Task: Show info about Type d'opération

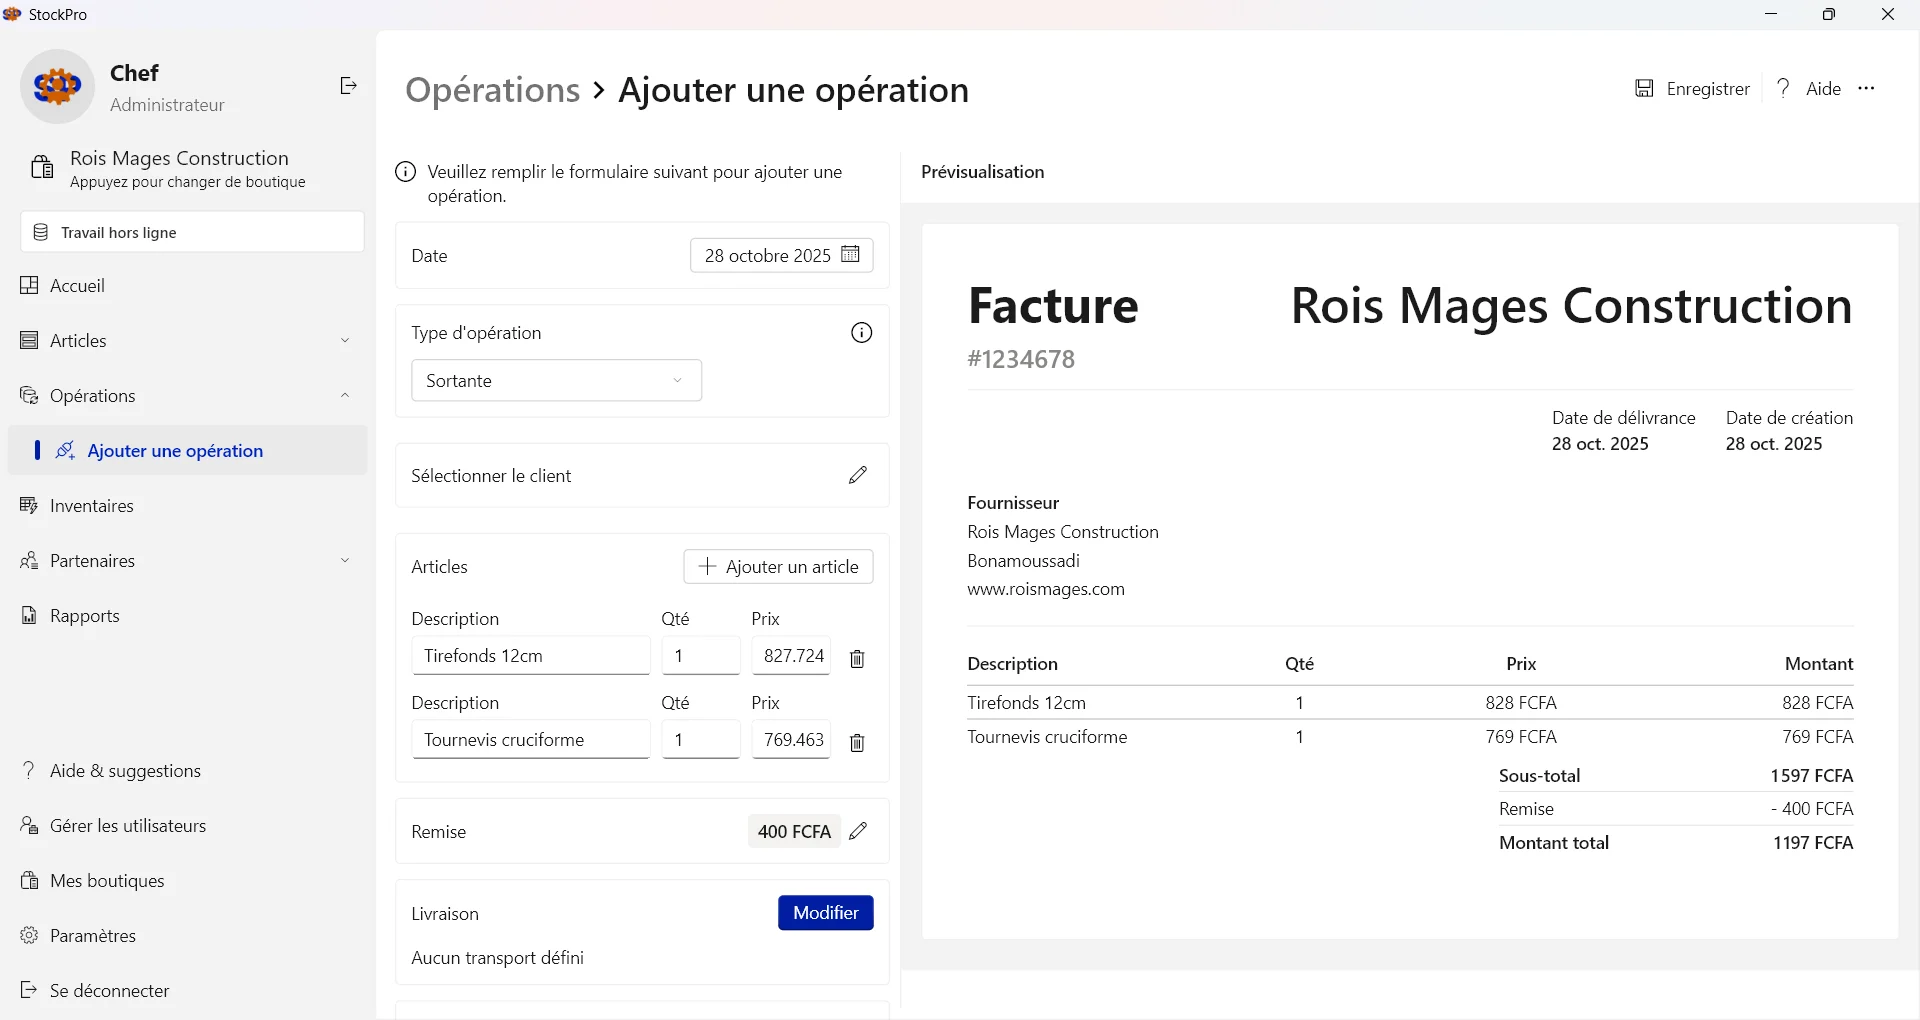Action: 861,333
